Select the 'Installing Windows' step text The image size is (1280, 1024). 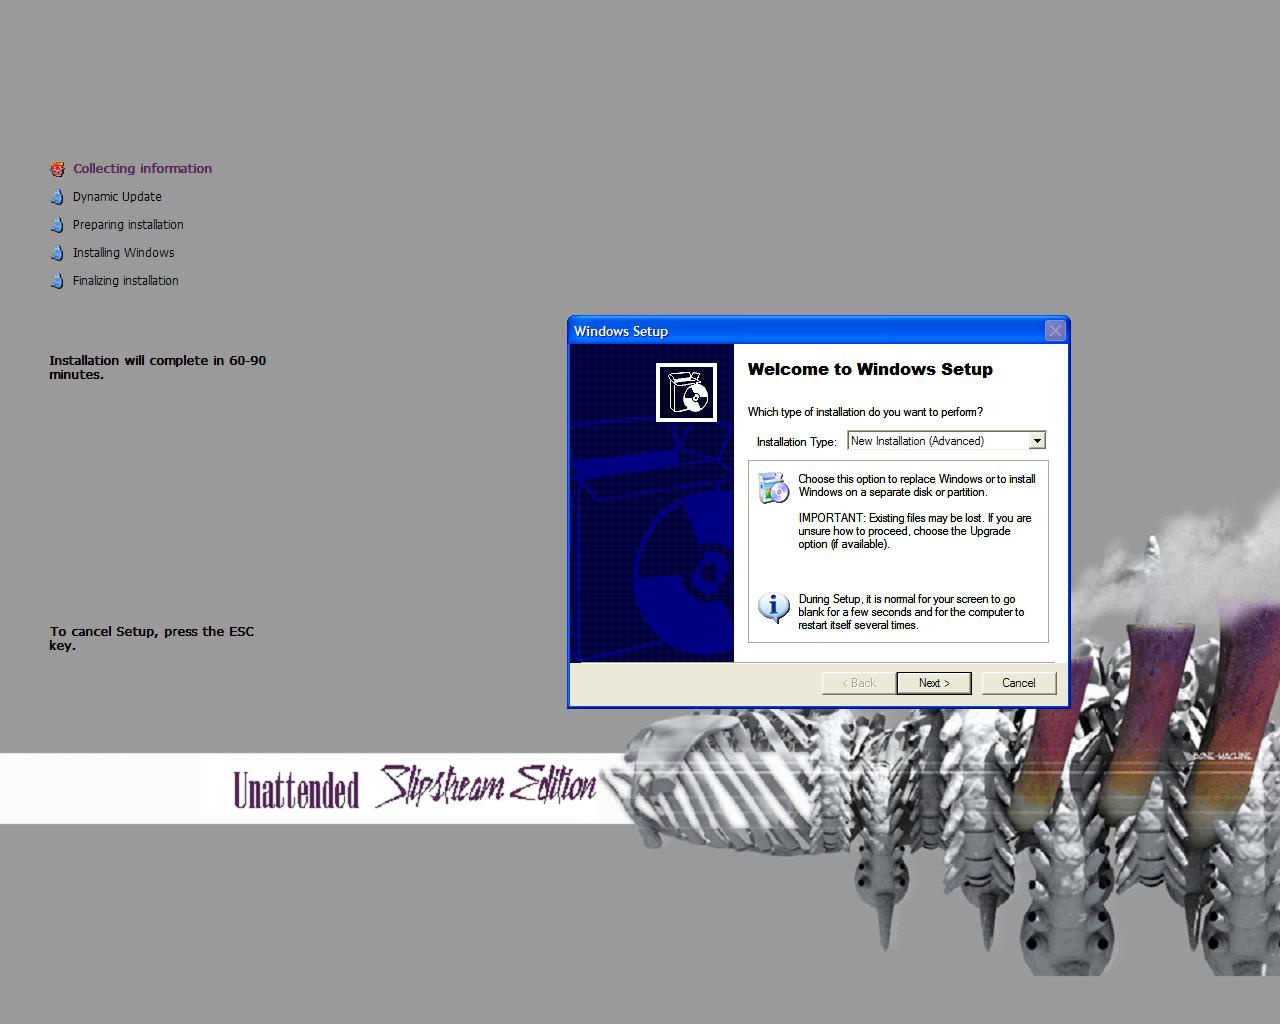click(x=123, y=253)
